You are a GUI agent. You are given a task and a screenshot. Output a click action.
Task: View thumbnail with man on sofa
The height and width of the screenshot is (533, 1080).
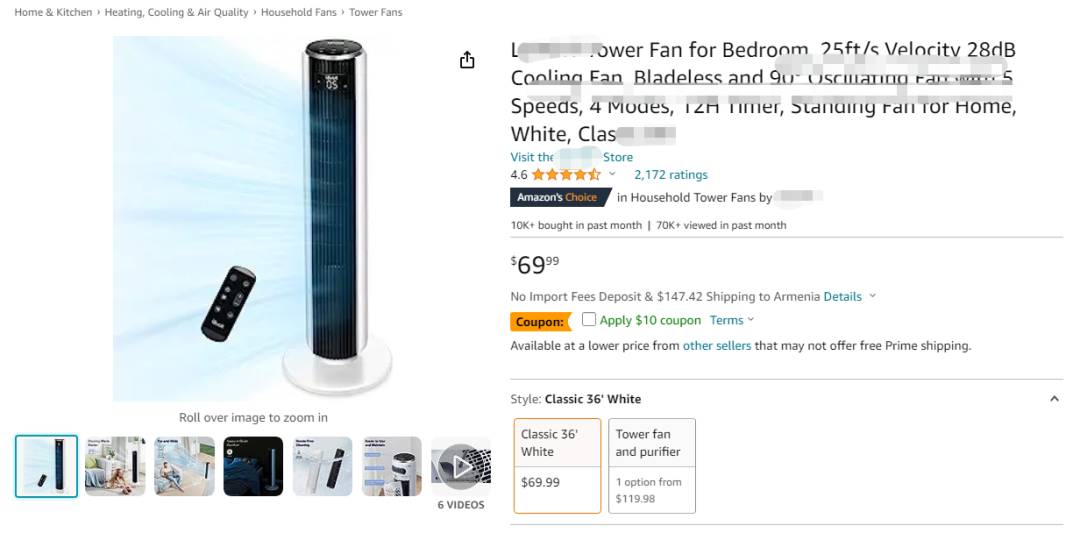[184, 466]
